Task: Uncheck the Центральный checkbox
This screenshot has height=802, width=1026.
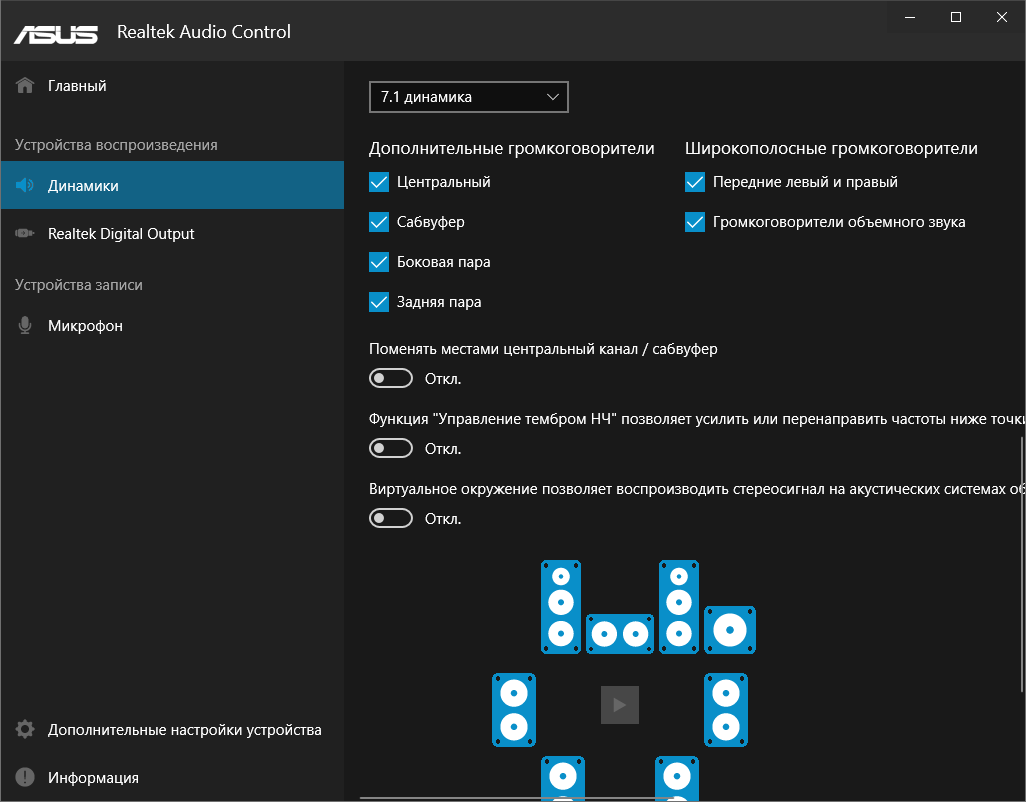Action: [x=379, y=182]
